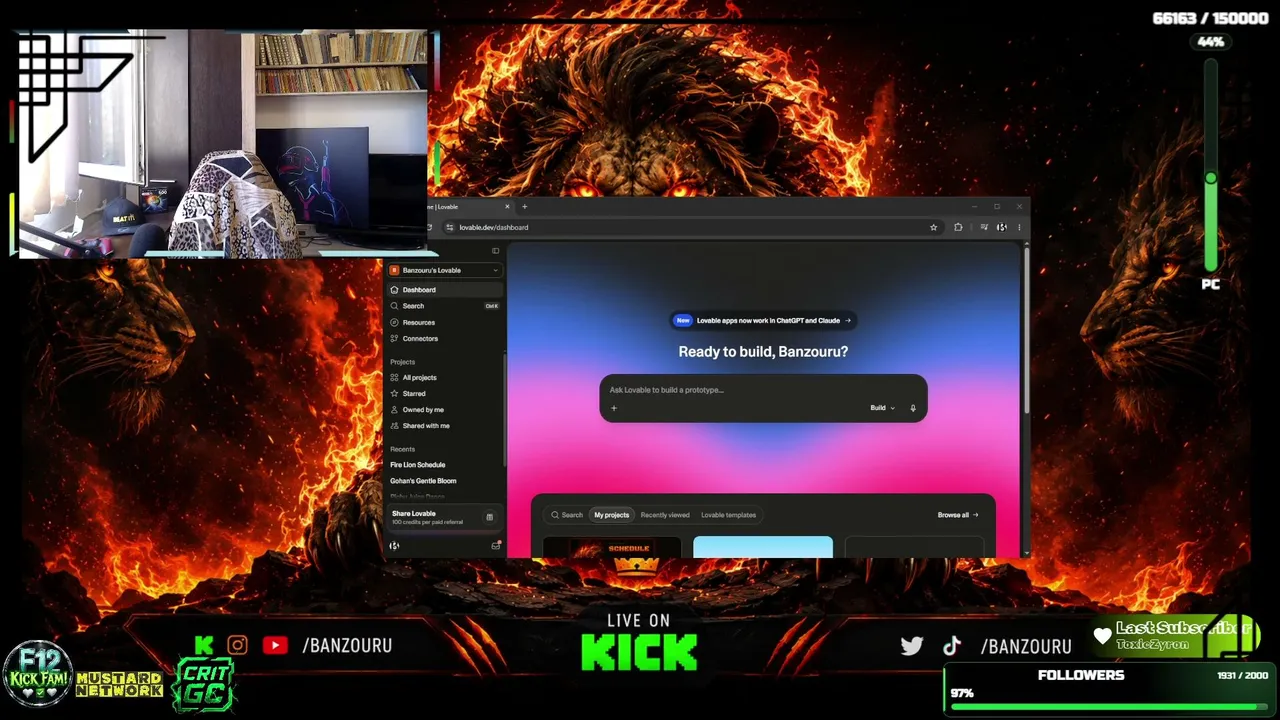This screenshot has height=720, width=1280.
Task: Click the projects Search field
Action: tap(566, 515)
